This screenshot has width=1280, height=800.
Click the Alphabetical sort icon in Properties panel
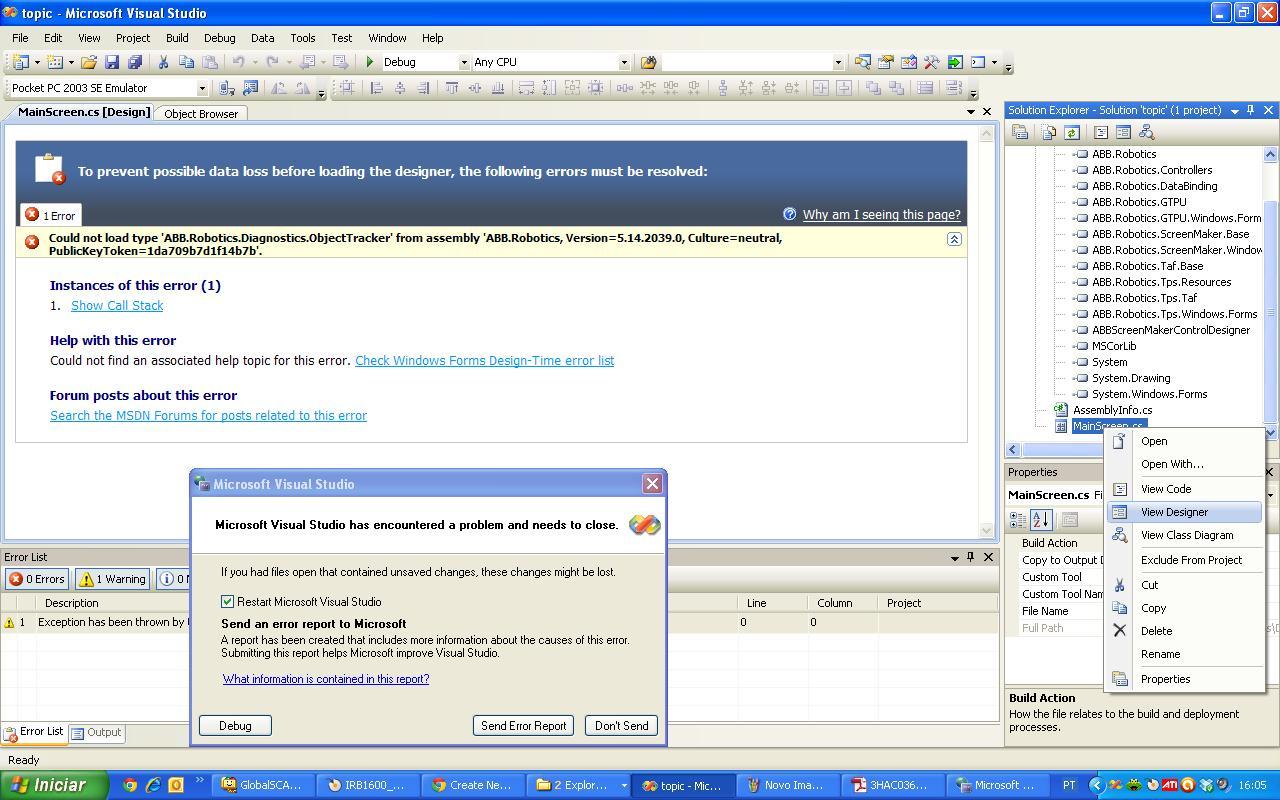tap(1041, 520)
